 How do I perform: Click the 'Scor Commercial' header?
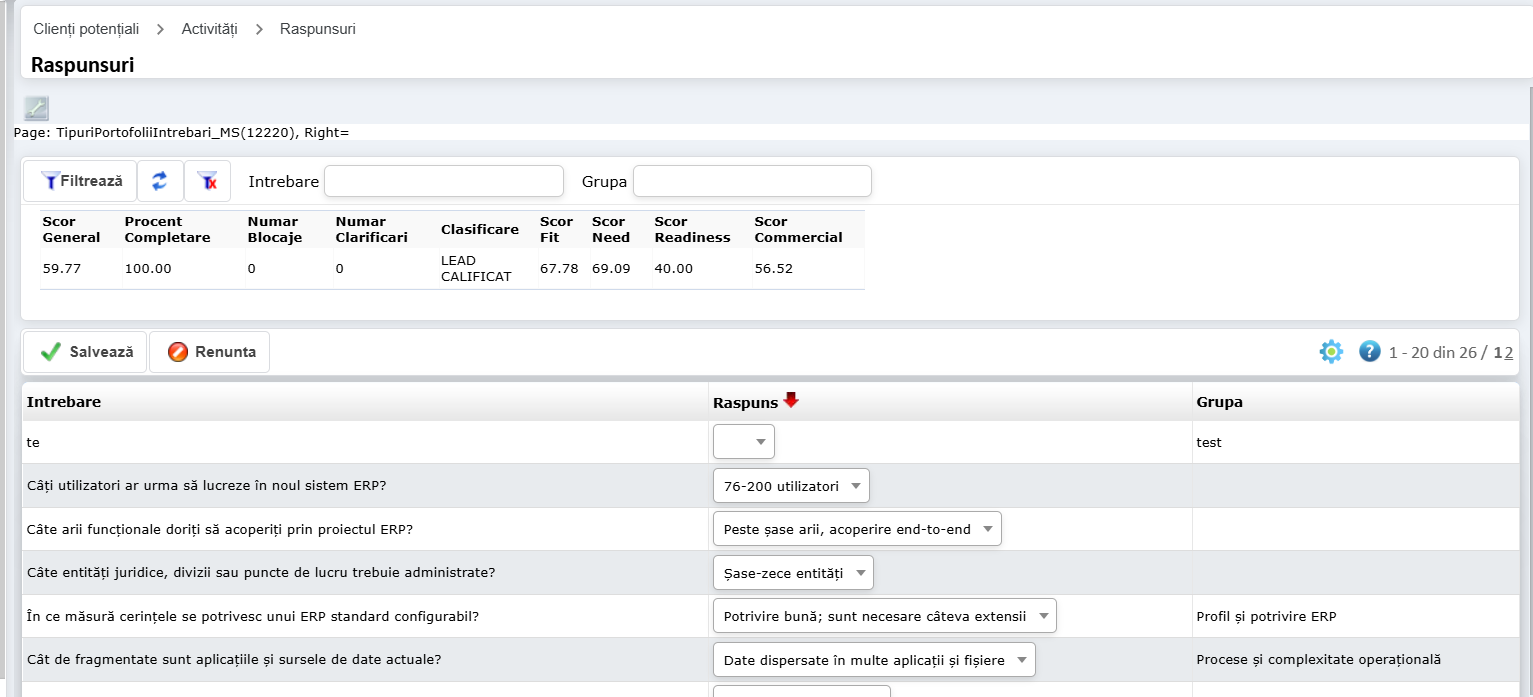[x=799, y=229]
